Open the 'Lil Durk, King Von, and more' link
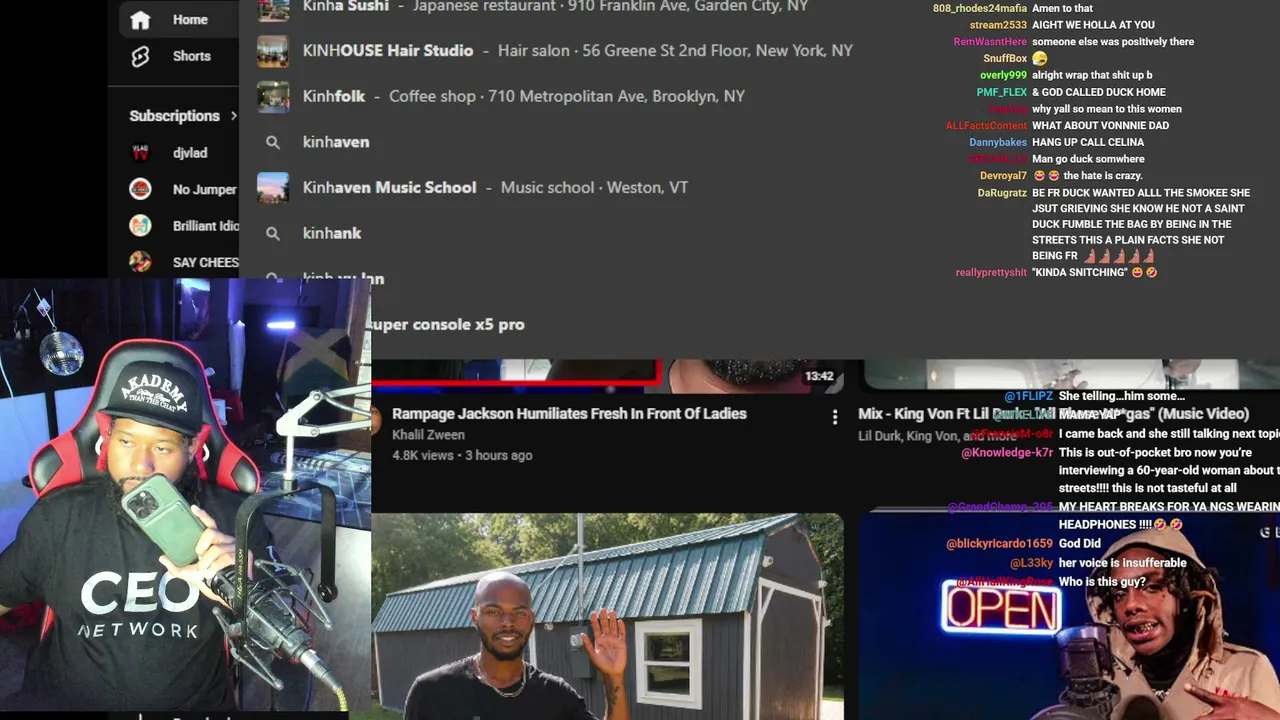Image resolution: width=1280 pixels, height=720 pixels. pyautogui.click(x=937, y=436)
